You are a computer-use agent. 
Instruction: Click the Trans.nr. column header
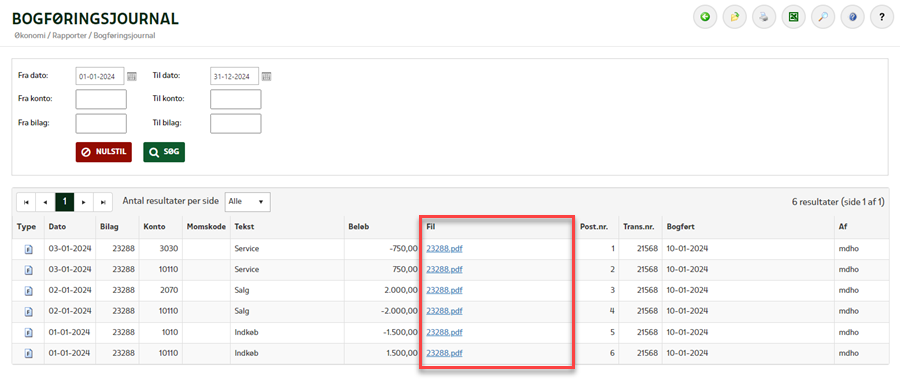coord(639,227)
